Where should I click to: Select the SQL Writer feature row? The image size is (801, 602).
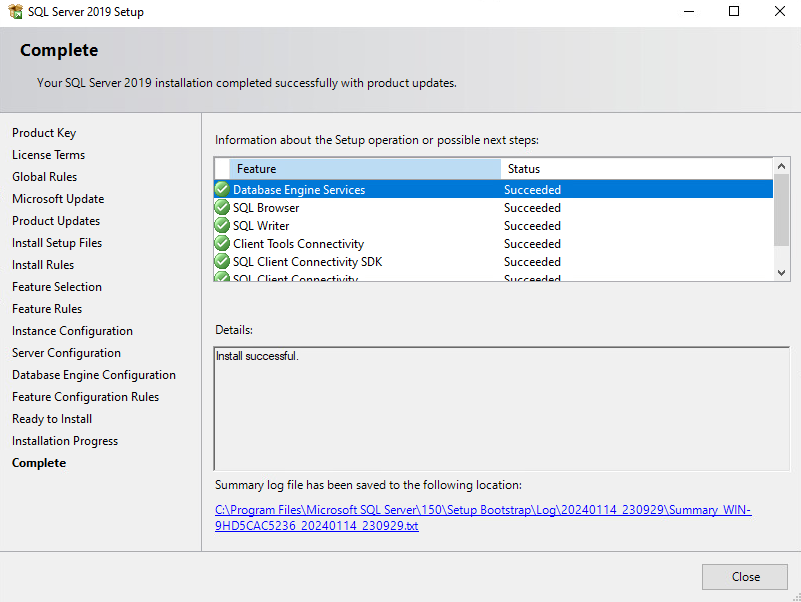click(x=493, y=225)
